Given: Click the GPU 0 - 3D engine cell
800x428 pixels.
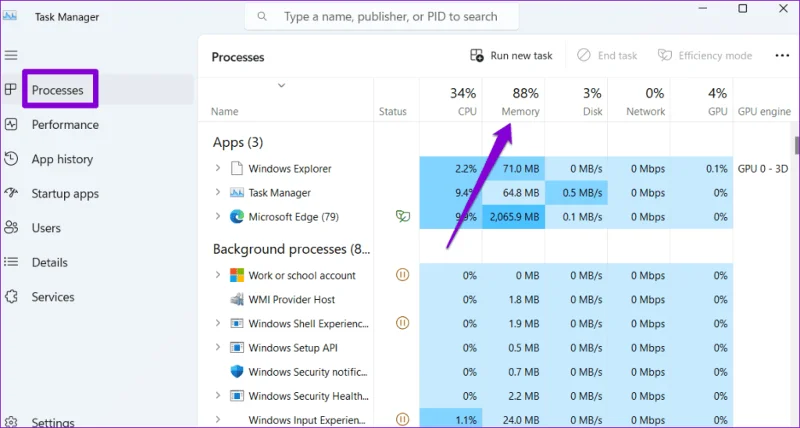Looking at the screenshot, I should (x=763, y=168).
